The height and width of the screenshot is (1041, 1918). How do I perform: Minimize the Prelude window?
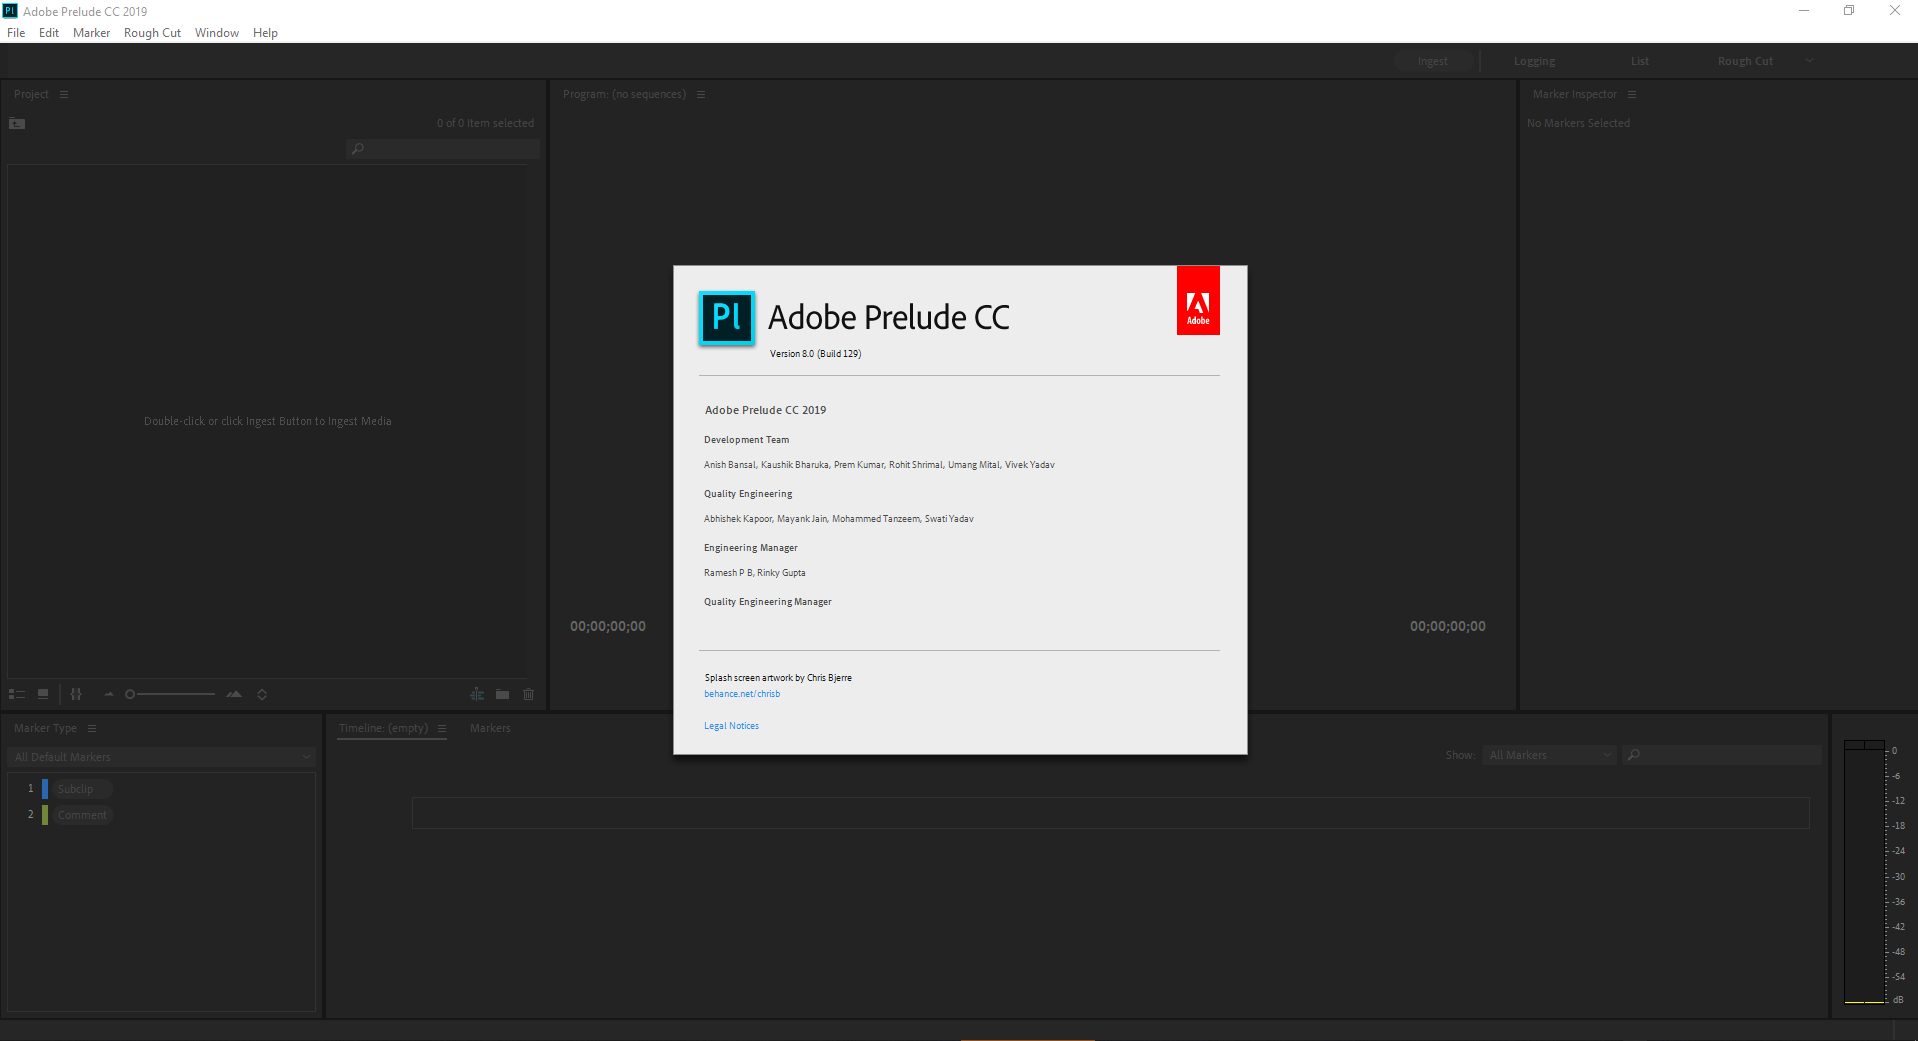[x=1804, y=11]
